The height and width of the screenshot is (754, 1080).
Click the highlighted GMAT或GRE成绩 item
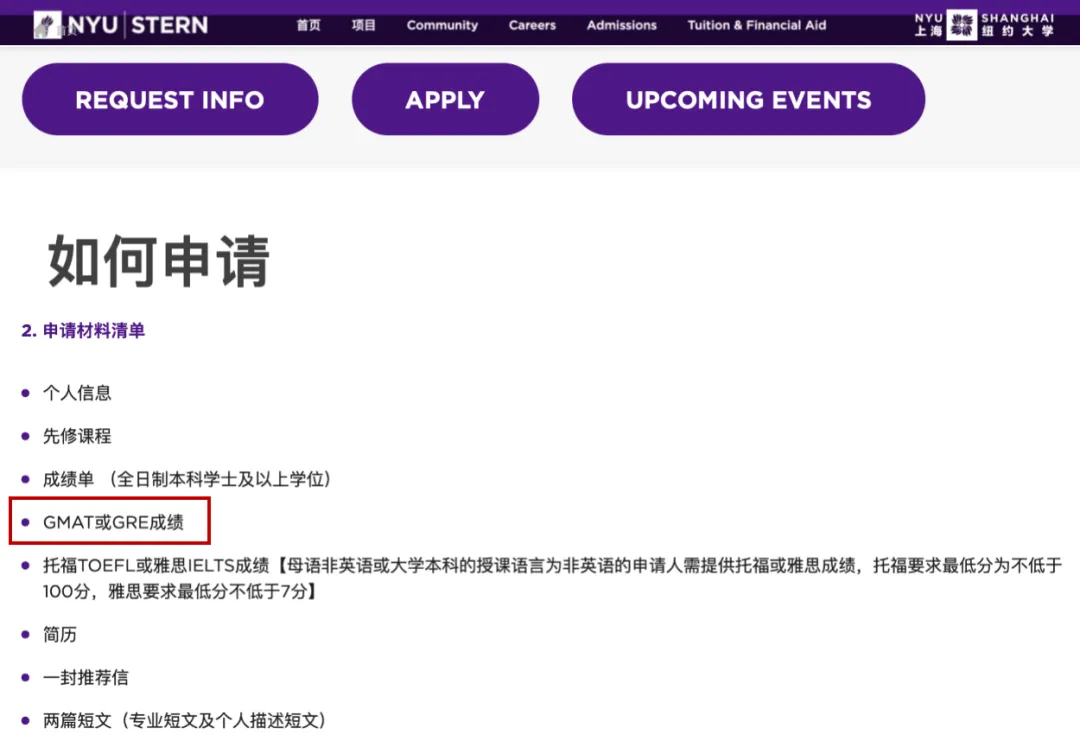click(x=113, y=522)
